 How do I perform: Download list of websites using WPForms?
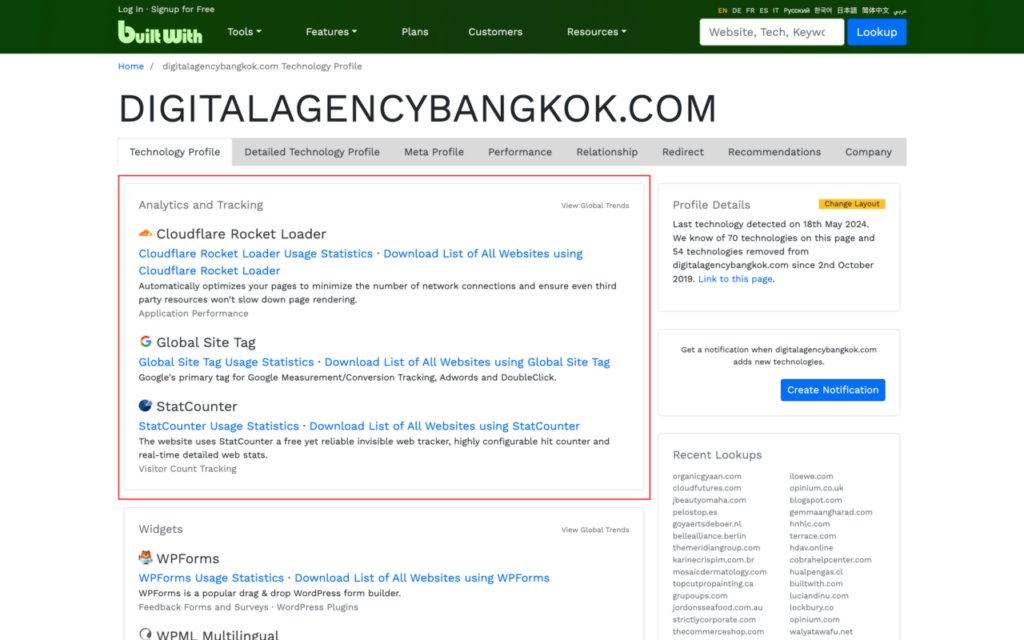tap(422, 578)
